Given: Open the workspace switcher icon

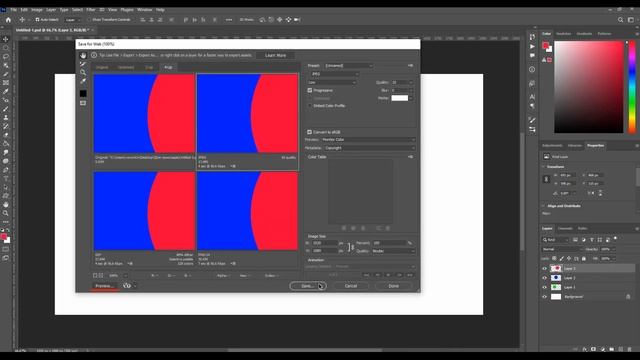Looking at the screenshot, I should point(631,20).
